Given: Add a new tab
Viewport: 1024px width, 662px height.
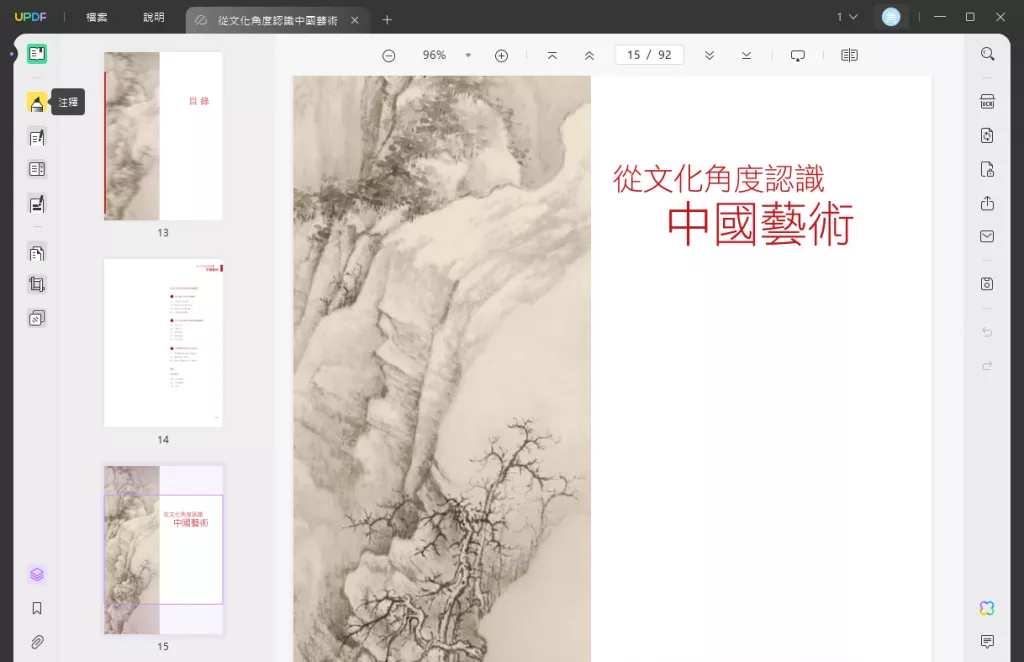Looking at the screenshot, I should [x=387, y=20].
